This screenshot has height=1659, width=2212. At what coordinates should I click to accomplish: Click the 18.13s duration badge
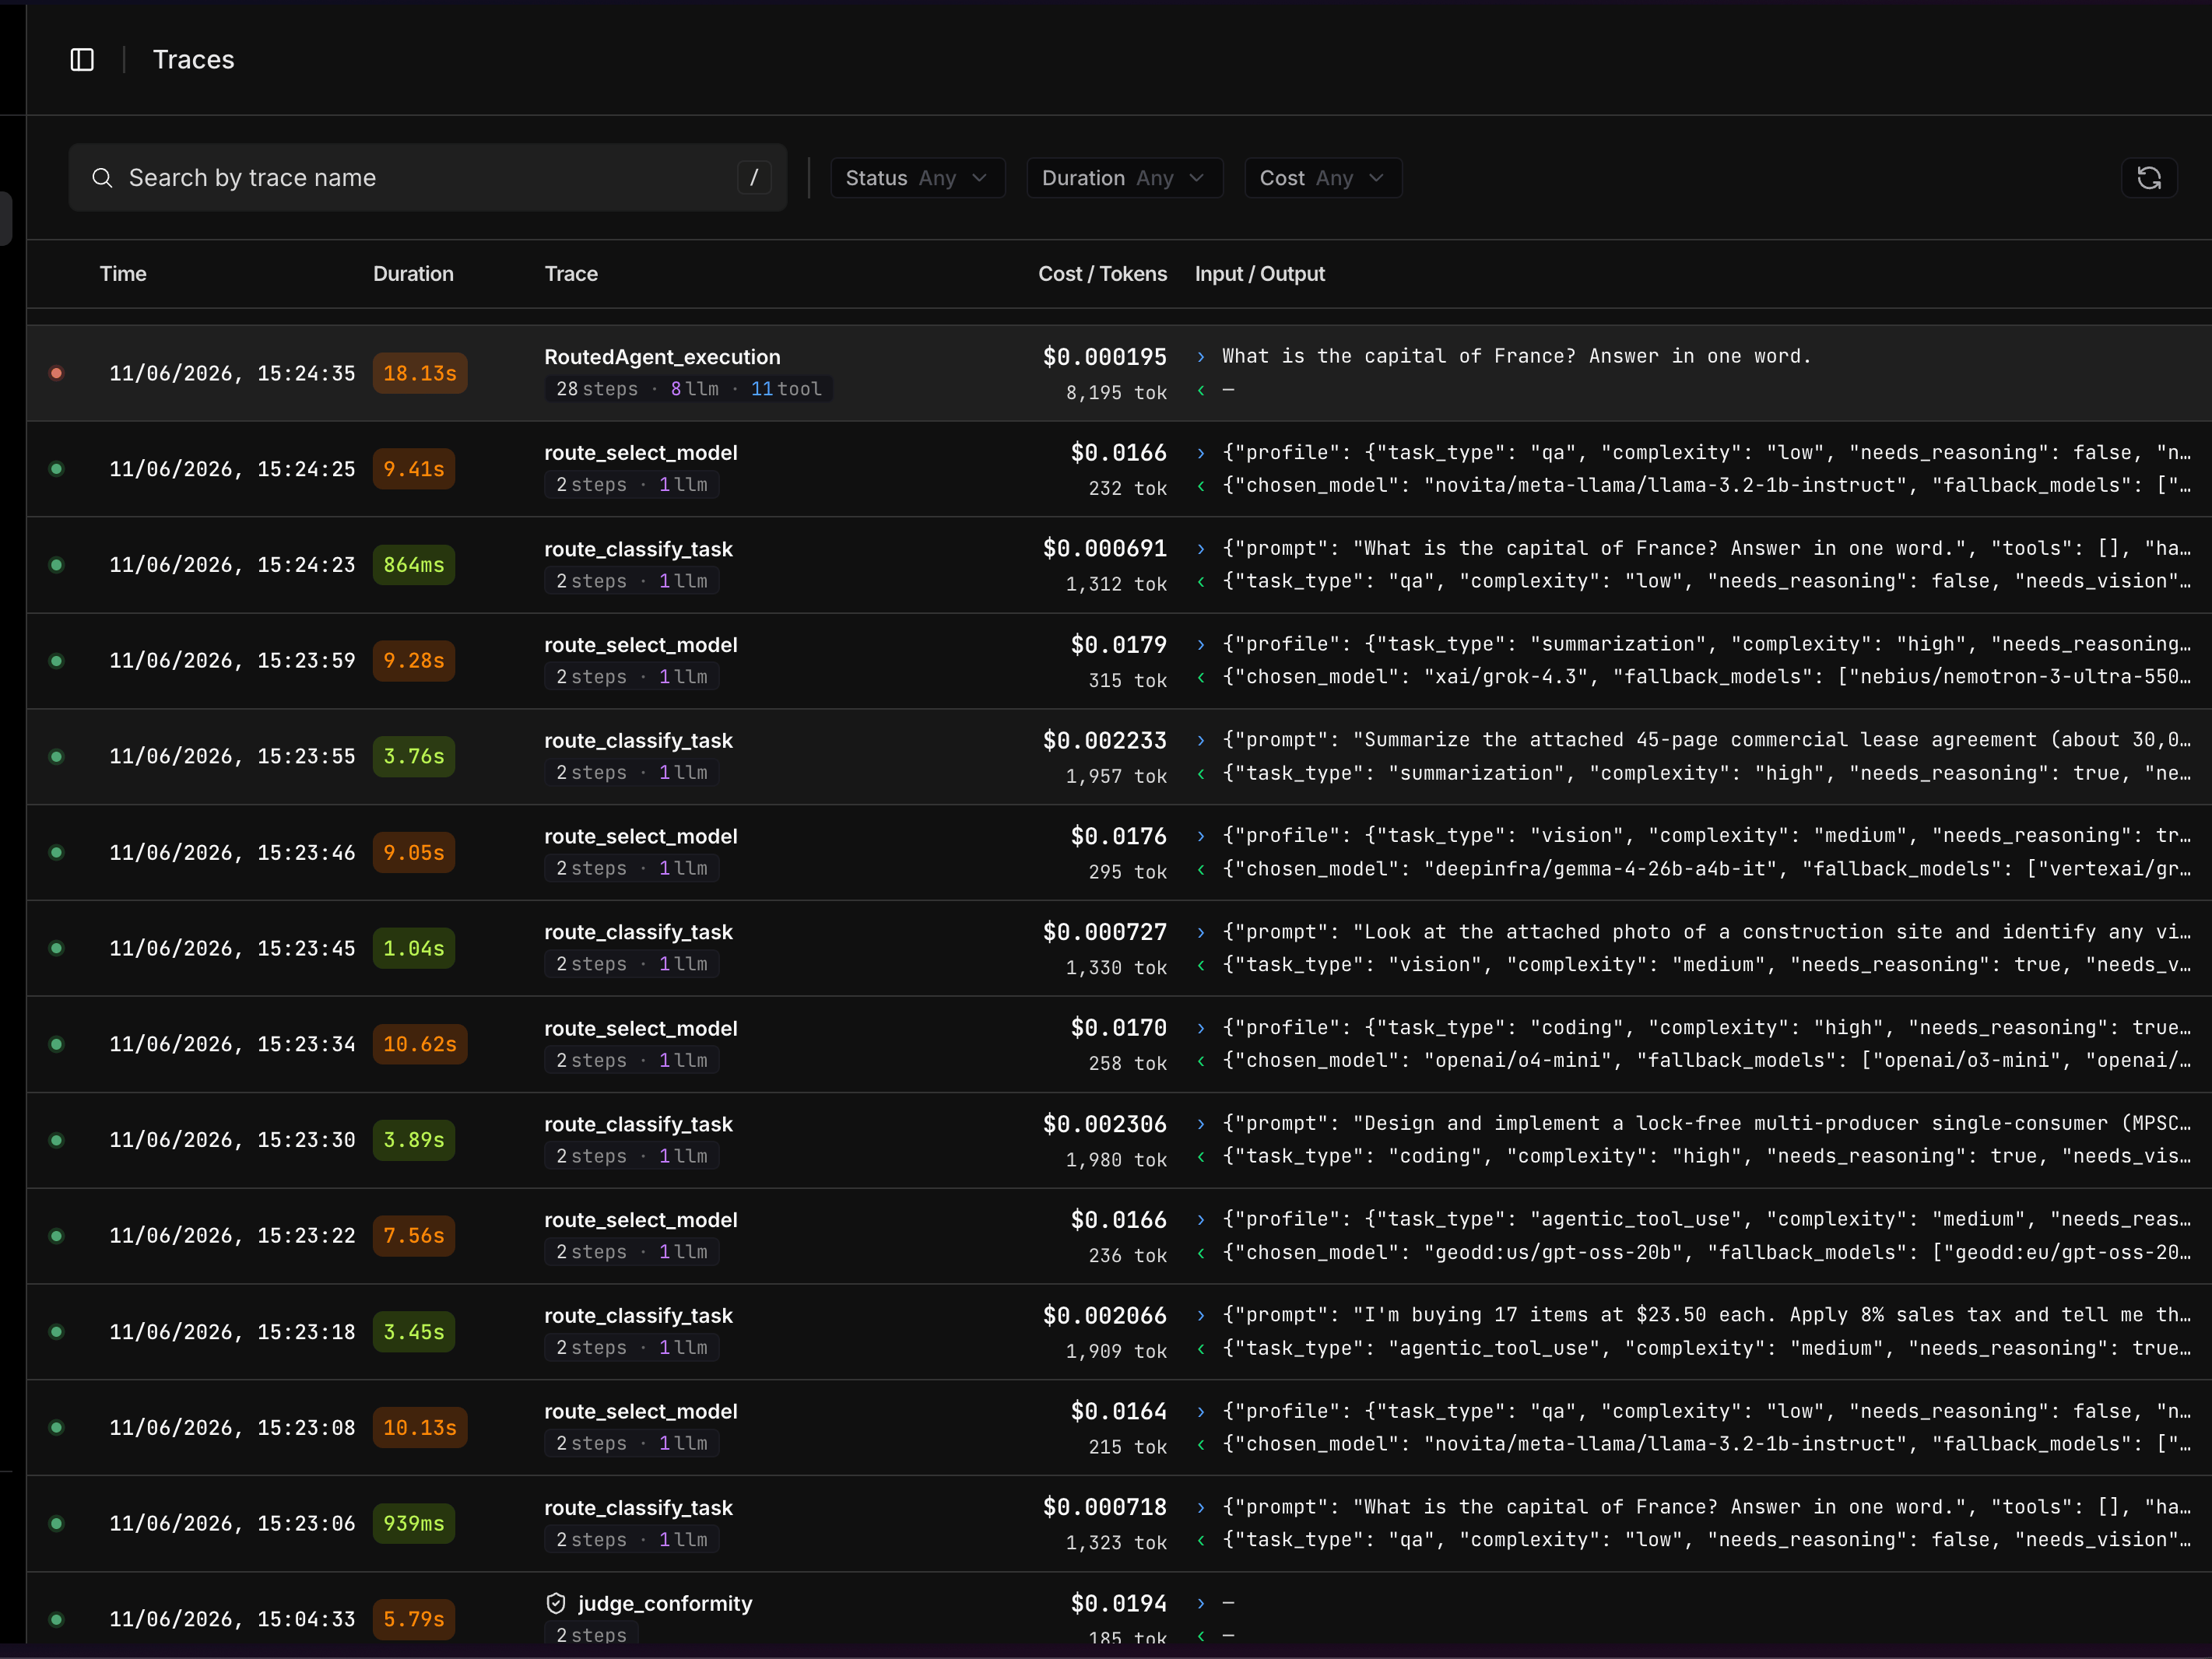420,373
